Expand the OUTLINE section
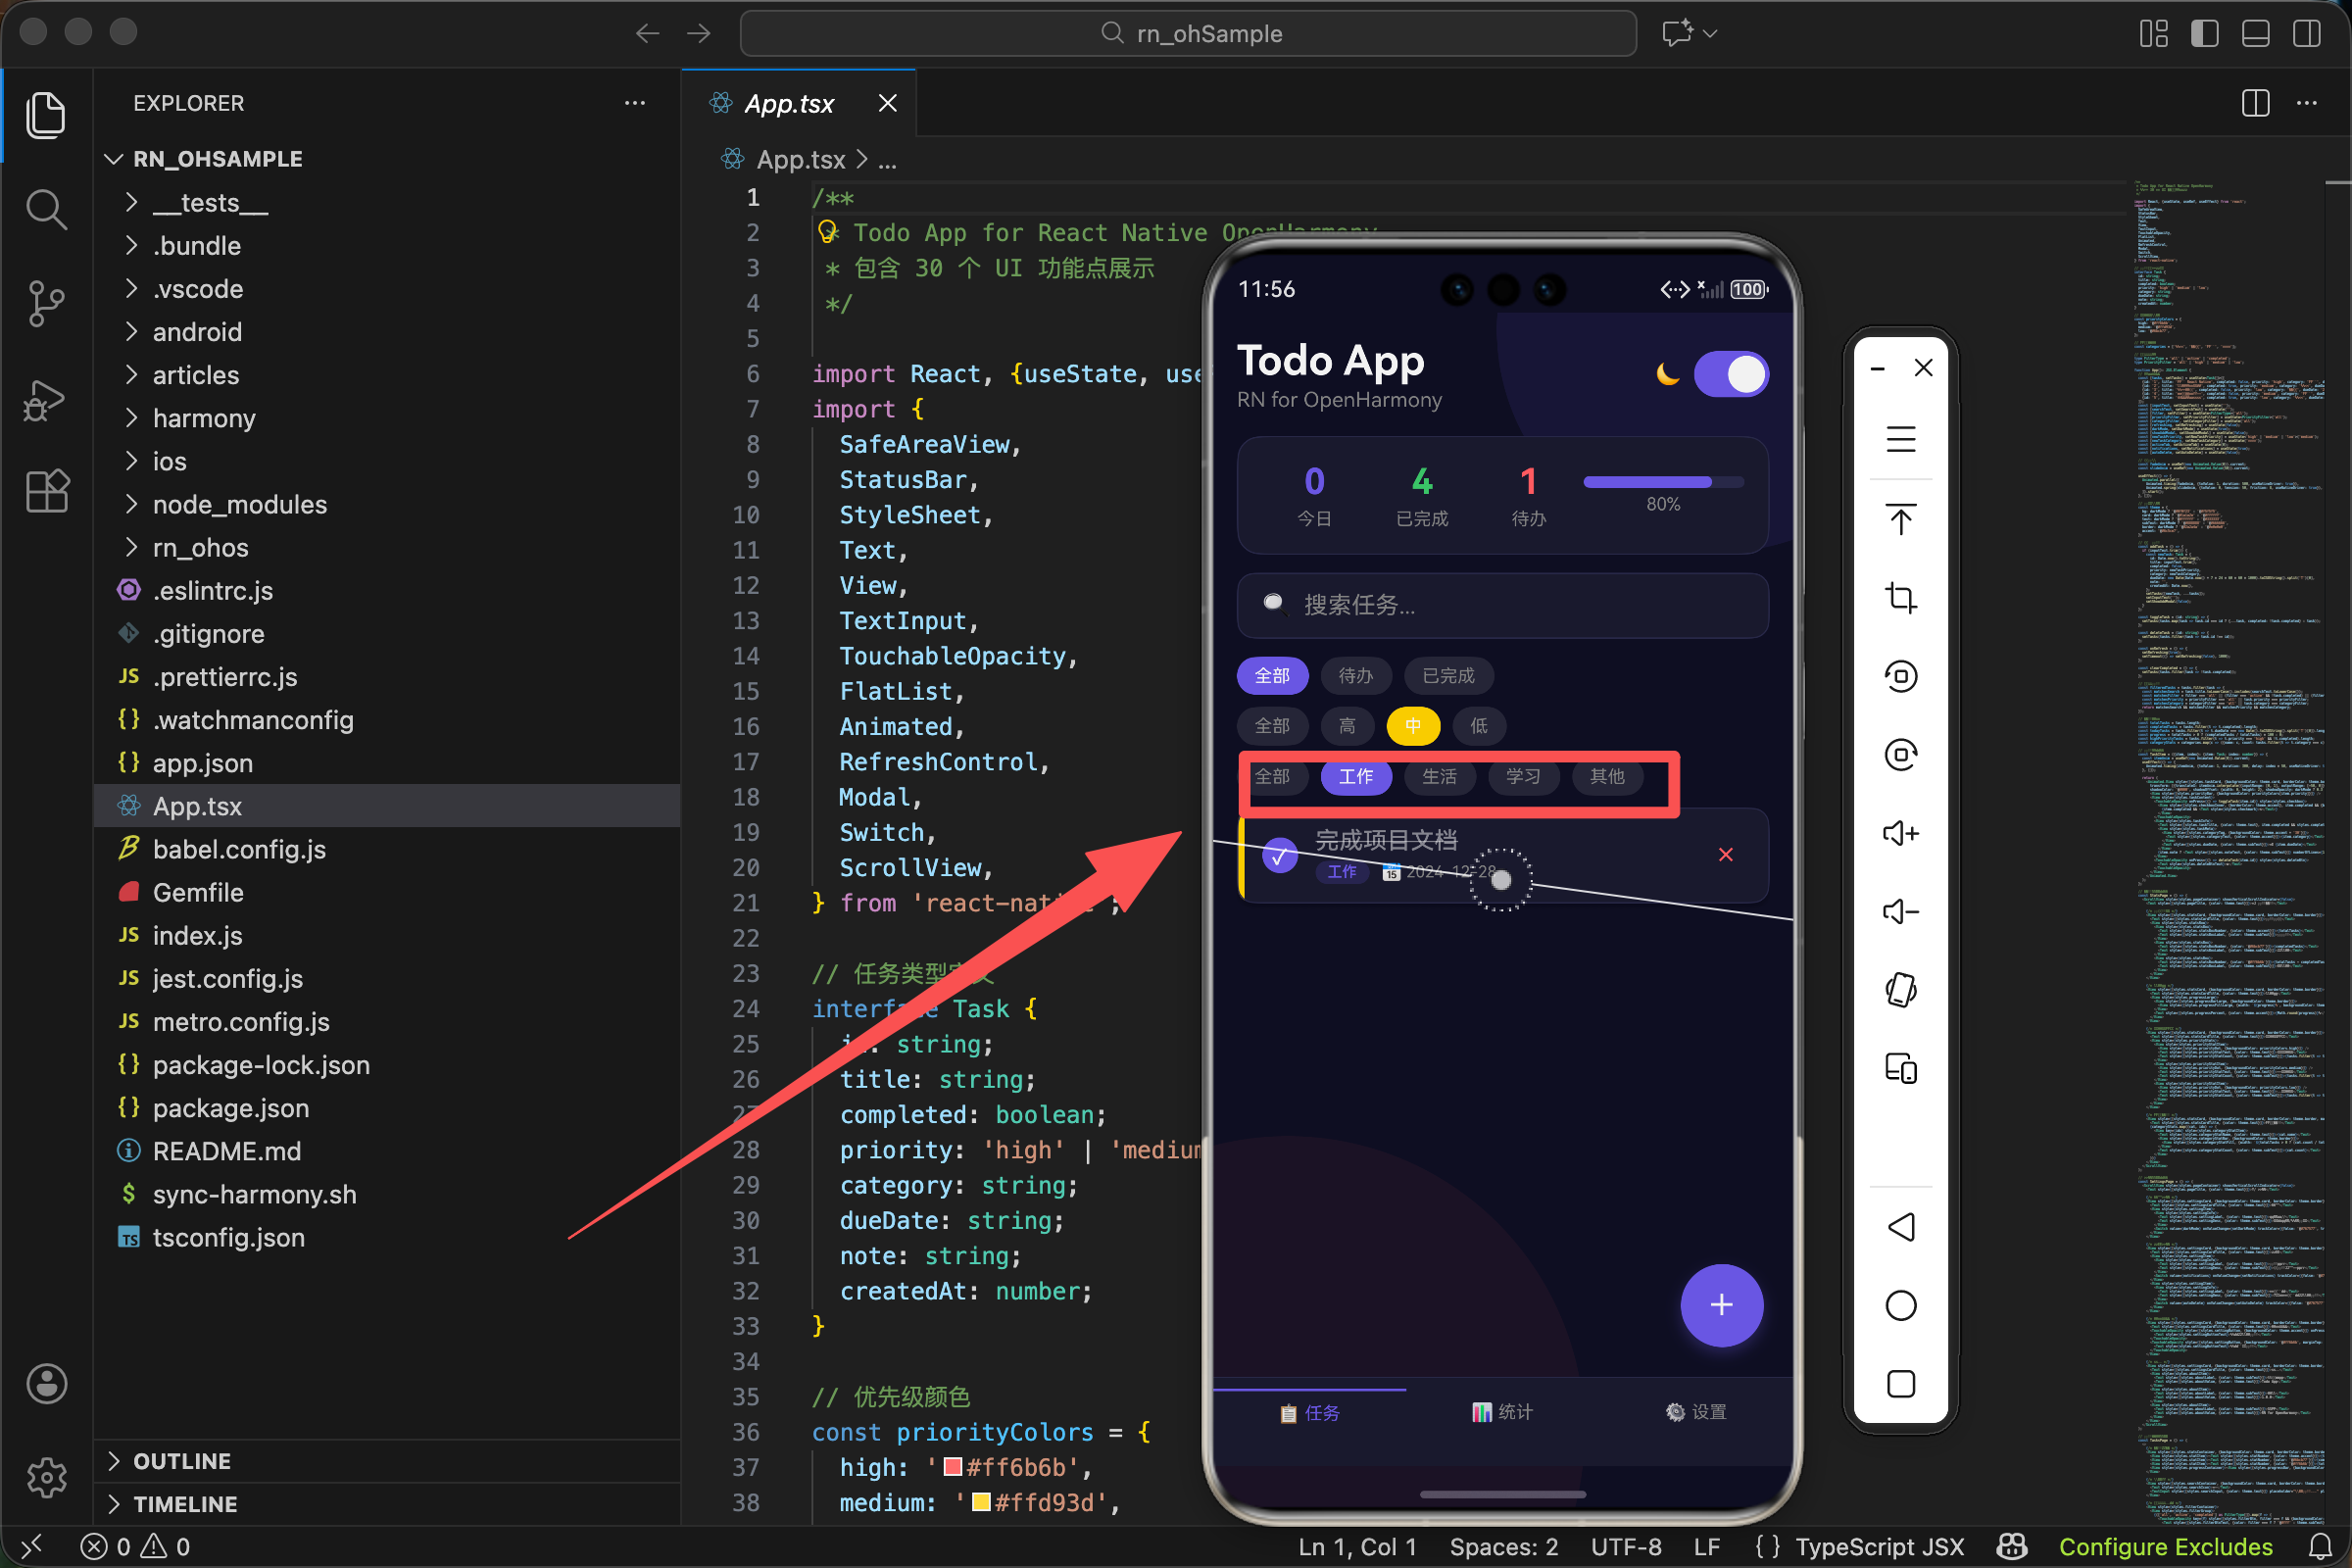The height and width of the screenshot is (1568, 2352). click(182, 1460)
